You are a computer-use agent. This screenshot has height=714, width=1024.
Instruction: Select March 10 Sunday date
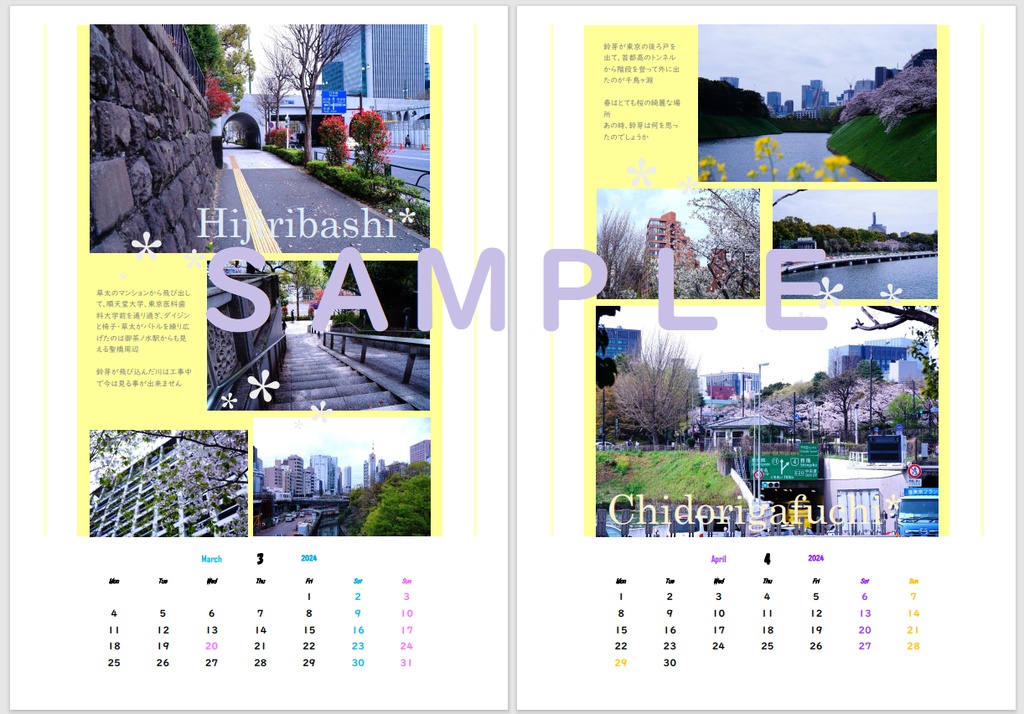point(407,613)
